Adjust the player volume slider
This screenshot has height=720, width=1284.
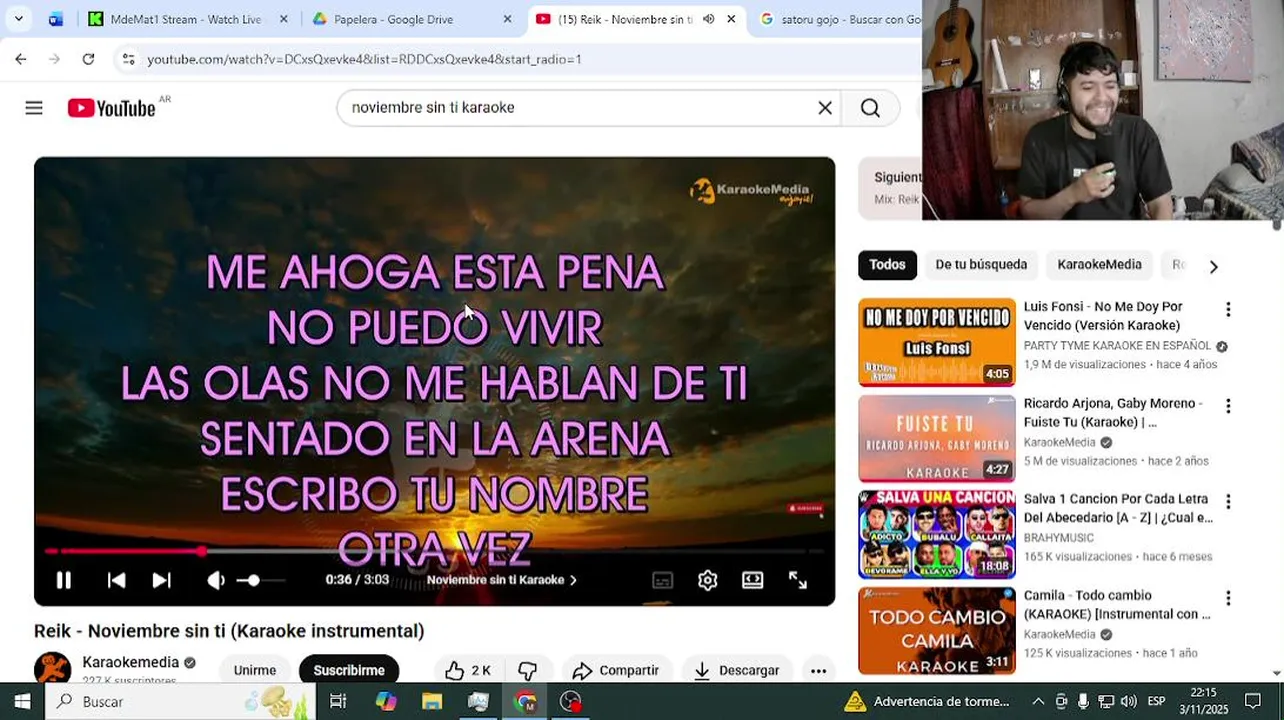(x=260, y=580)
